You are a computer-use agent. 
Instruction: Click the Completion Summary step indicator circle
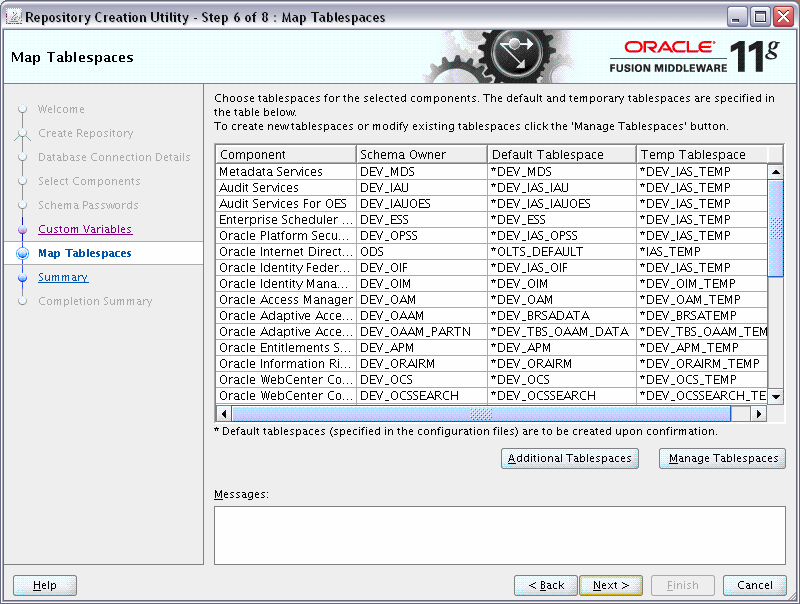22,301
